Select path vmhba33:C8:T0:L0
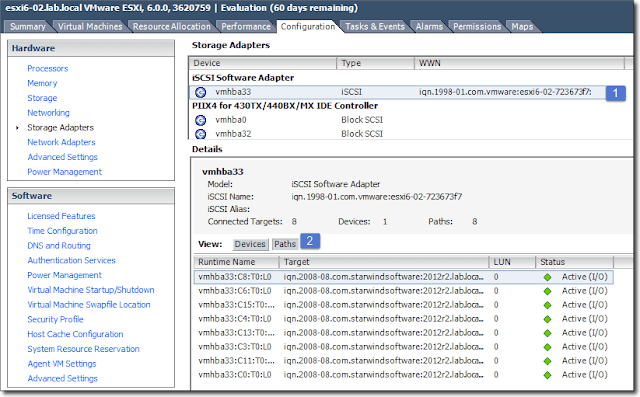 click(403, 277)
